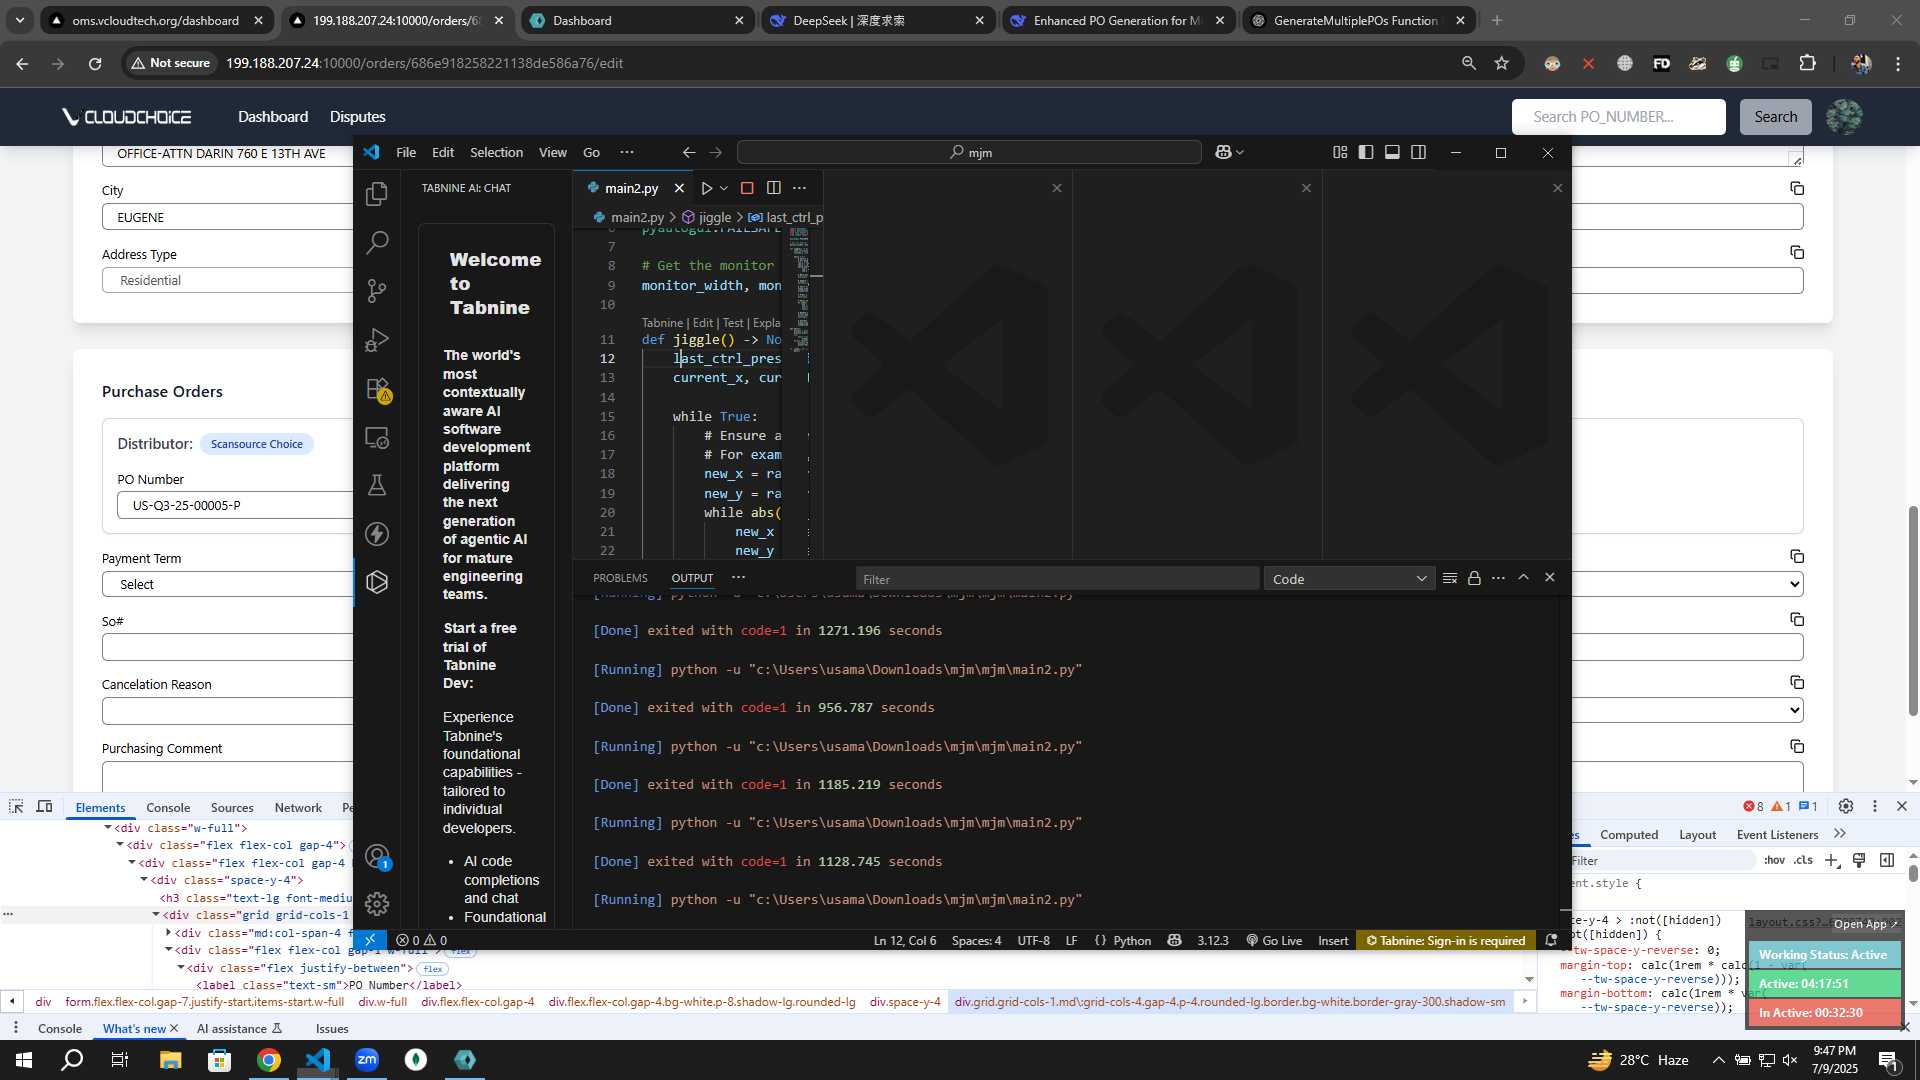This screenshot has width=1920, height=1080.
Task: Click the VS Code command center search
Action: (x=969, y=152)
